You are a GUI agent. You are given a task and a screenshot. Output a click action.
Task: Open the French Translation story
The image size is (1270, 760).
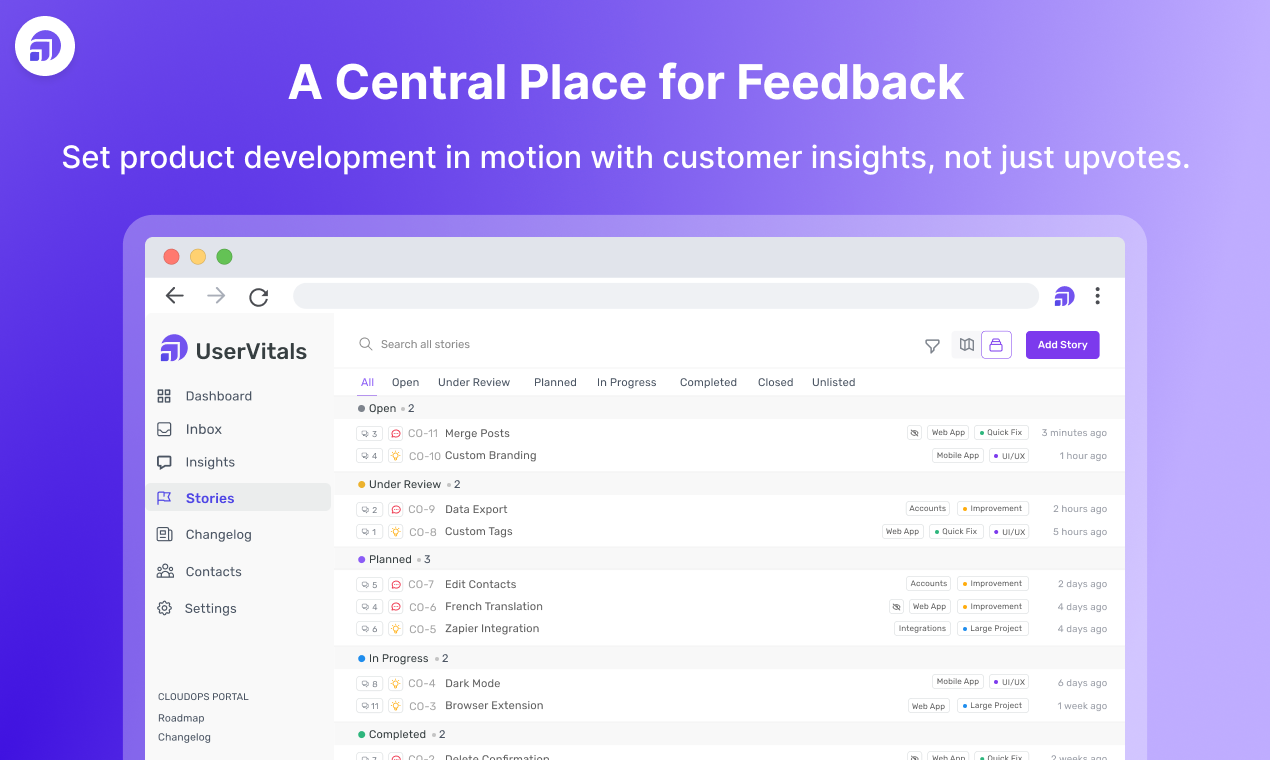pos(494,606)
